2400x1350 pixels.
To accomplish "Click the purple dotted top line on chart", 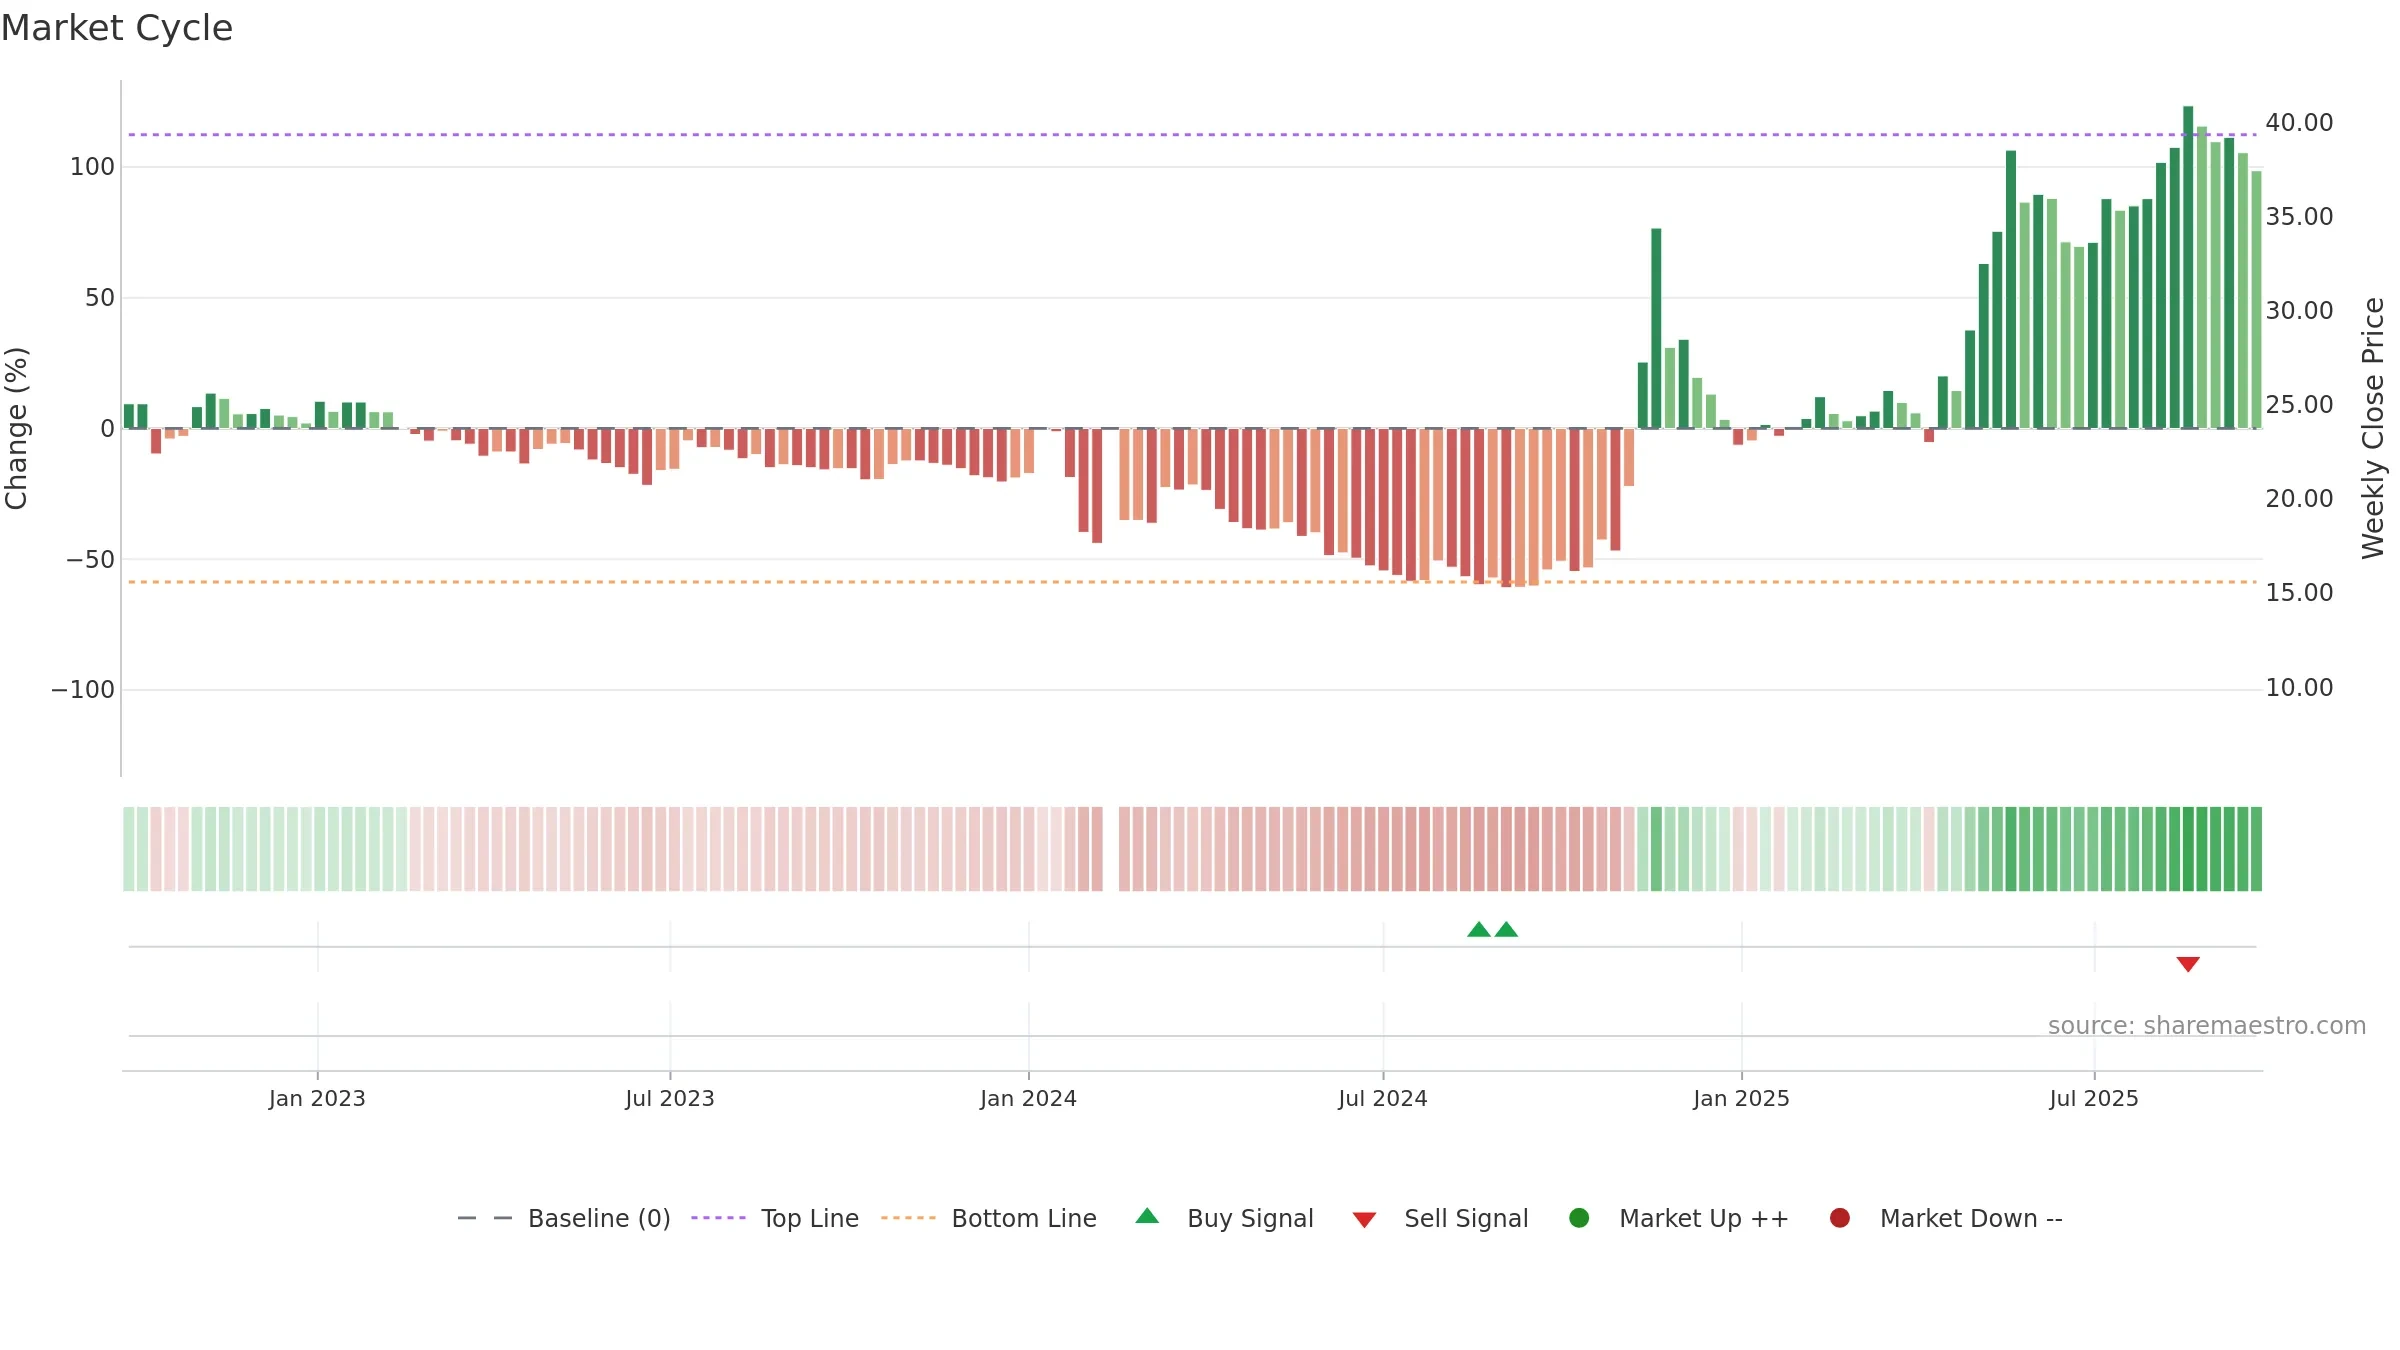I will point(1192,134).
